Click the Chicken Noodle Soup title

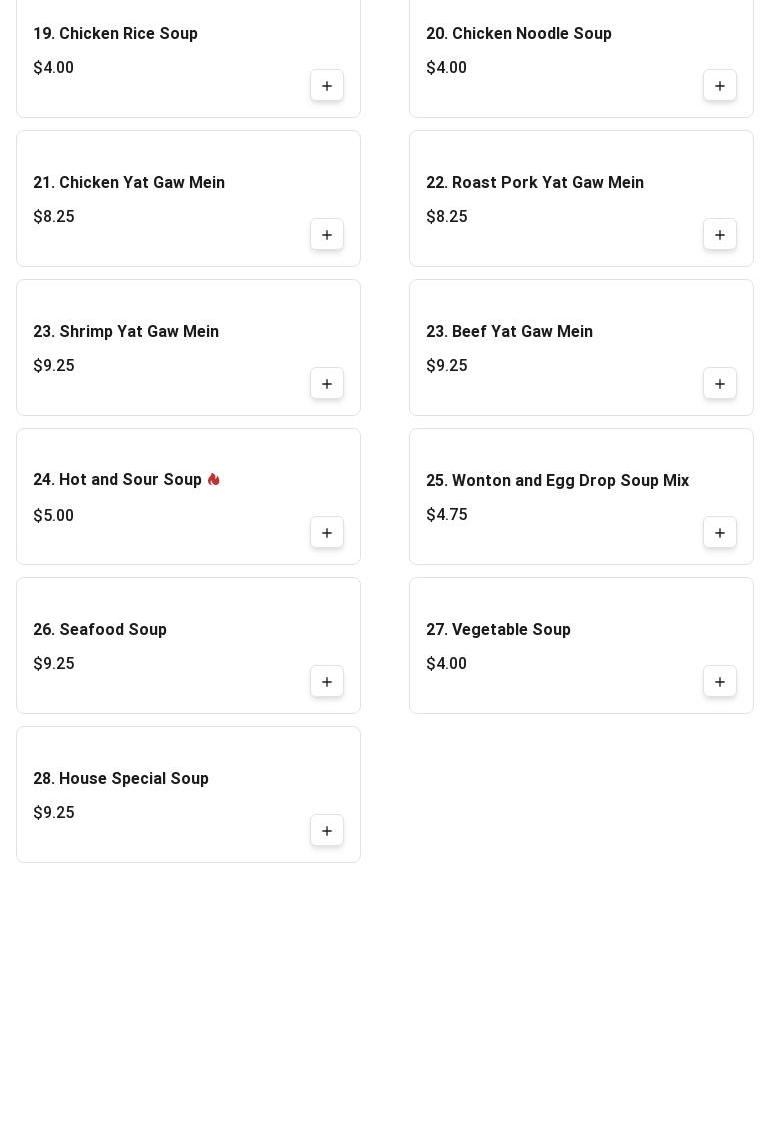[519, 34]
